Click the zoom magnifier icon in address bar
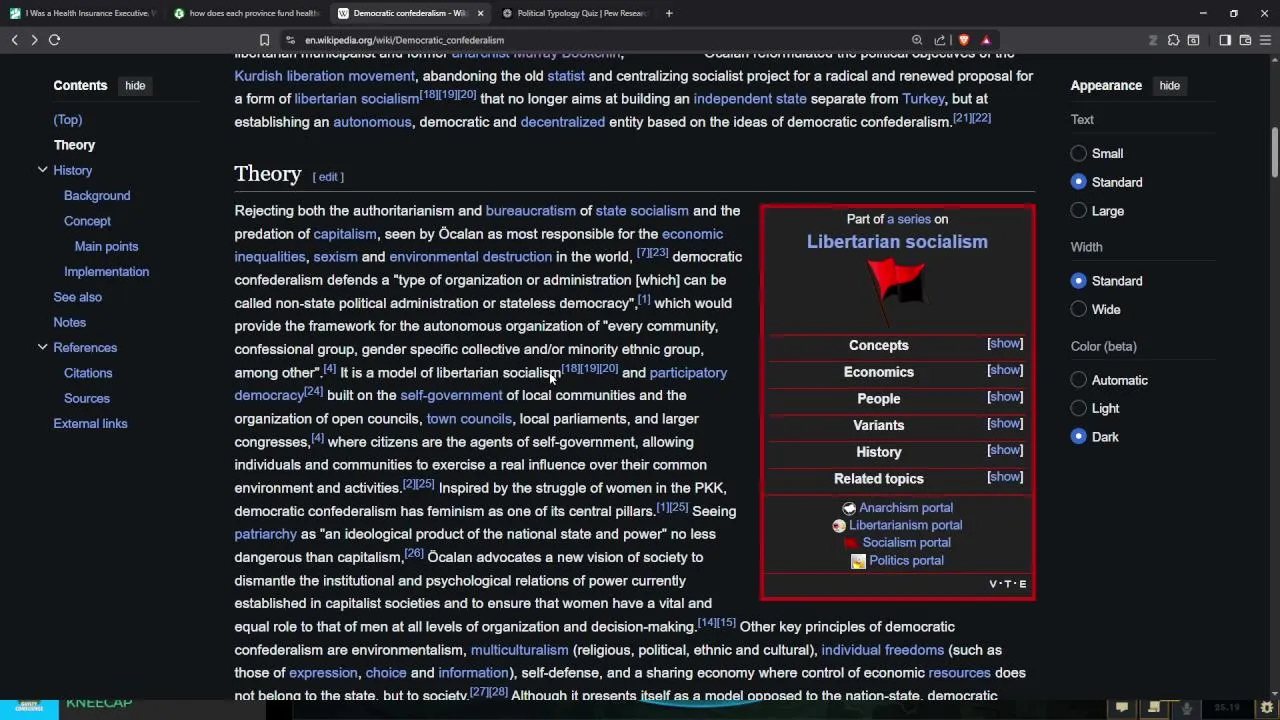The width and height of the screenshot is (1280, 720). (917, 40)
